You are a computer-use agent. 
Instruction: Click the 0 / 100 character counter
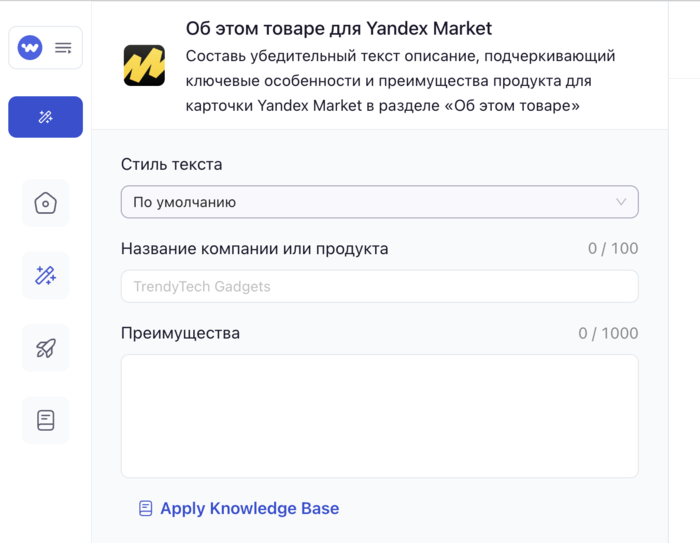click(613, 249)
